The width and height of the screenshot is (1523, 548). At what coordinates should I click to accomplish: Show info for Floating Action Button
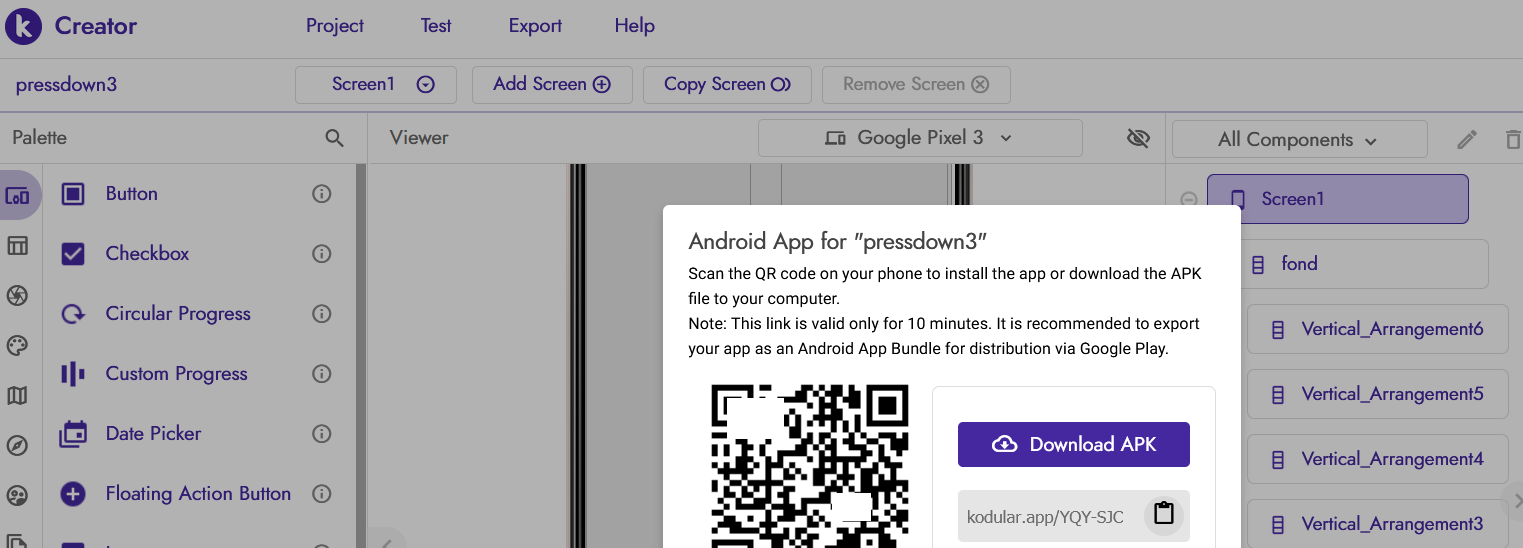(x=322, y=494)
